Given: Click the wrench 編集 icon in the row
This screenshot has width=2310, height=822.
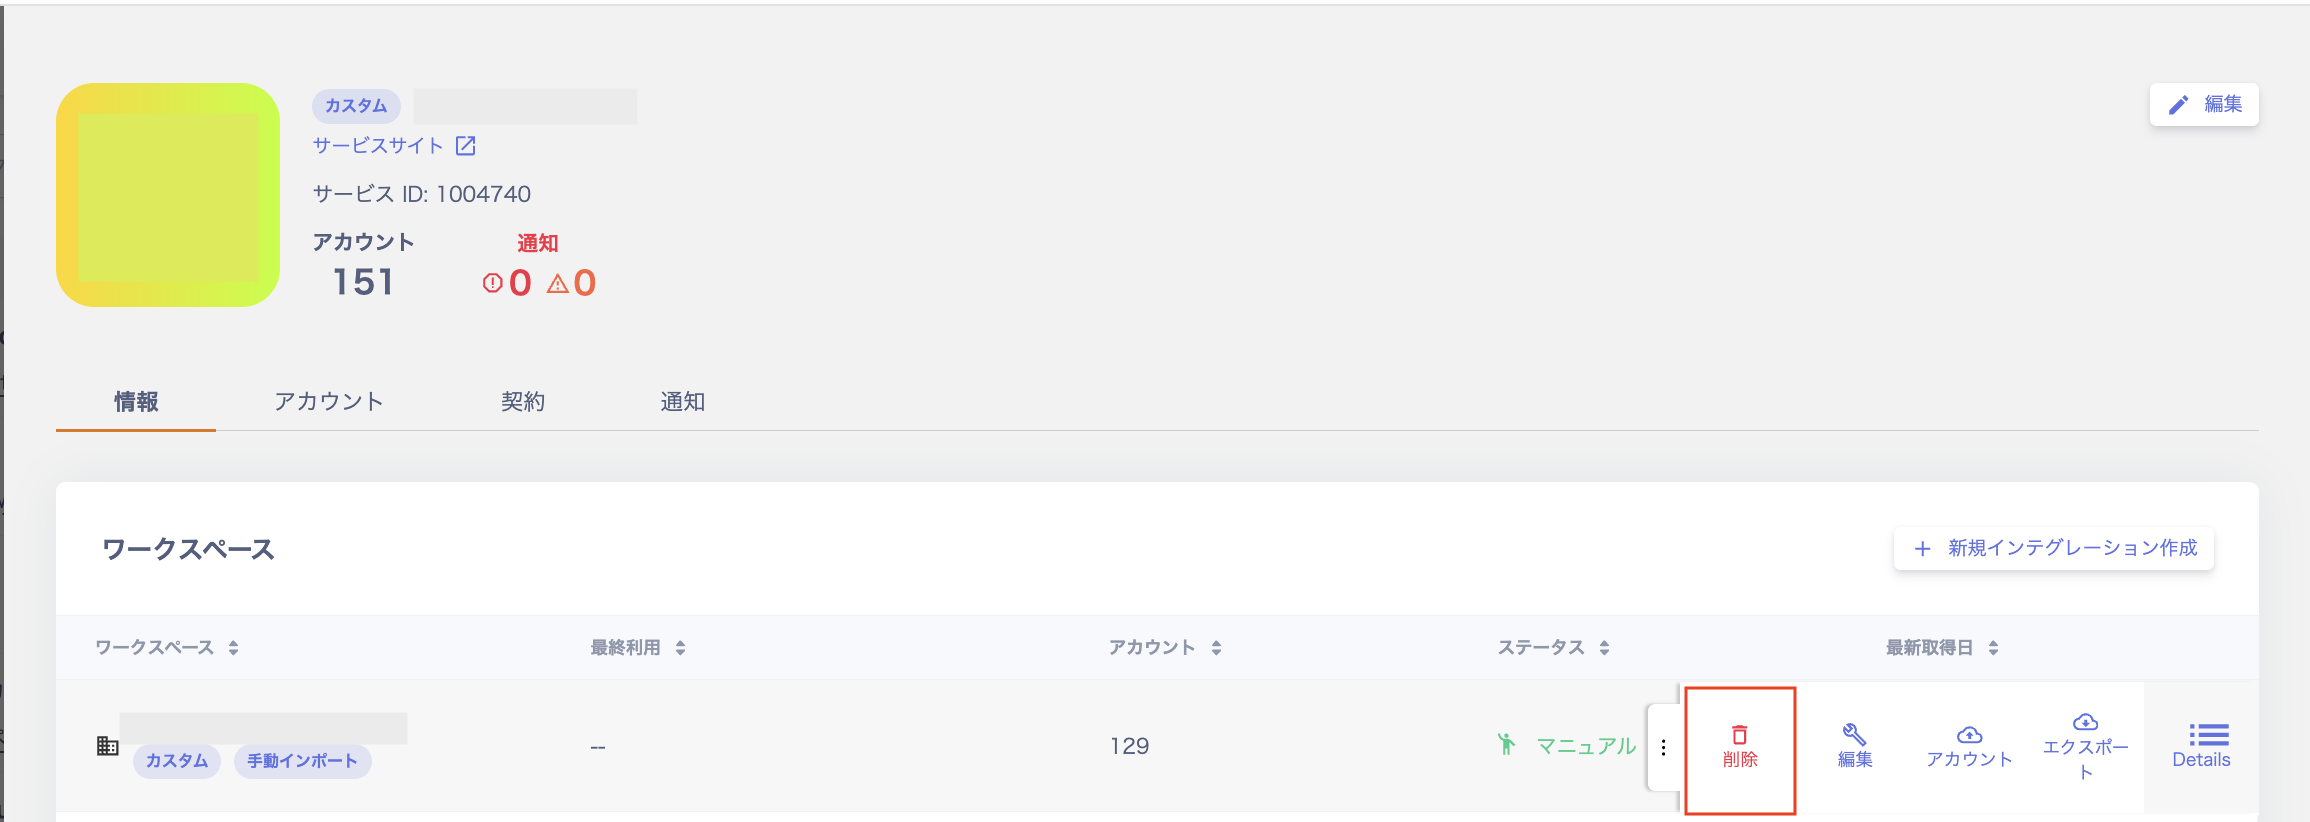Looking at the screenshot, I should pyautogui.click(x=1854, y=736).
